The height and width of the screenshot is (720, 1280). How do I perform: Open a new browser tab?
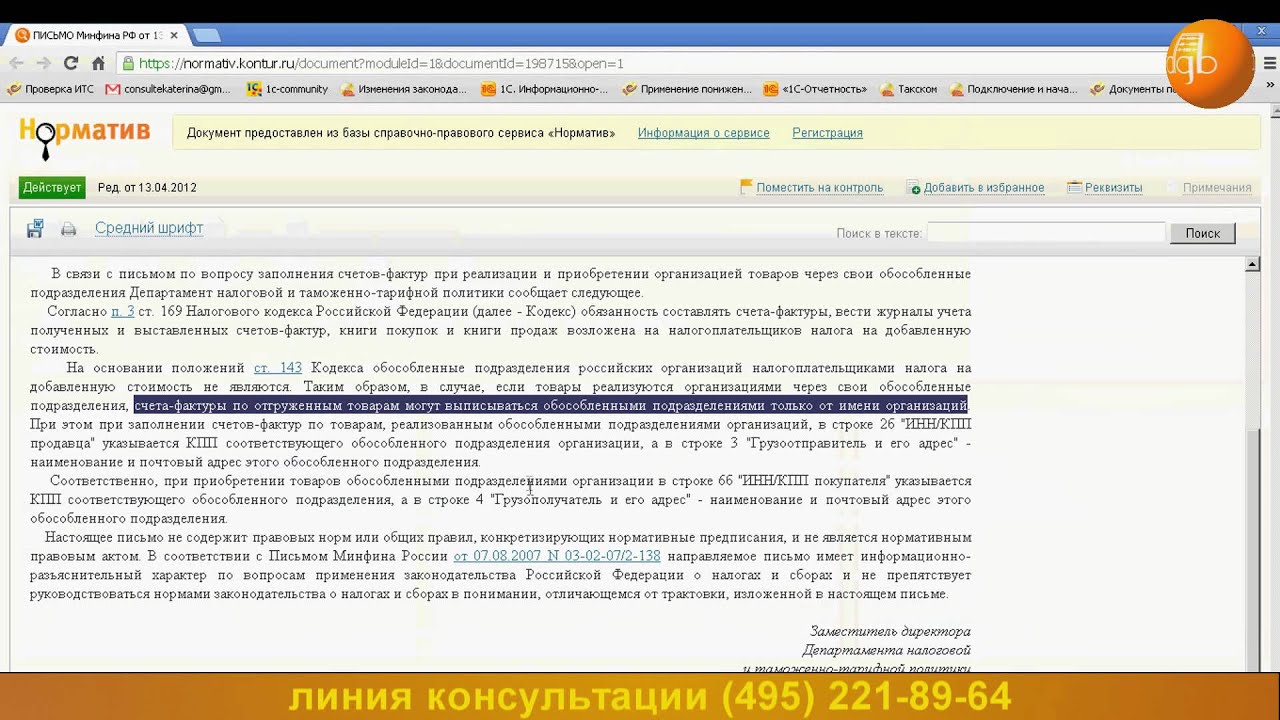click(x=206, y=35)
